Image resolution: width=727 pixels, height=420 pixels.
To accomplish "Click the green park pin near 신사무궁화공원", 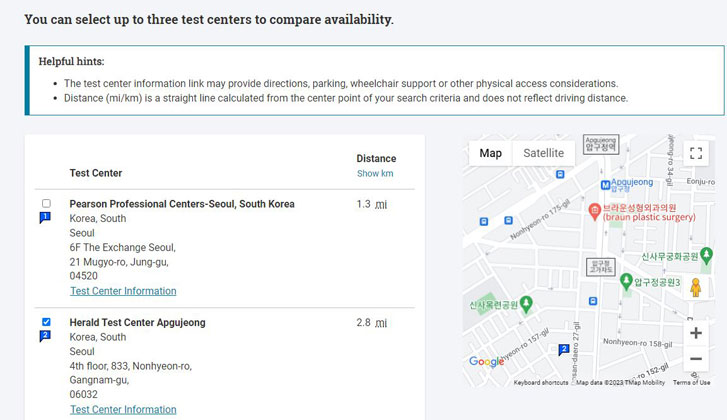I will click(706, 255).
